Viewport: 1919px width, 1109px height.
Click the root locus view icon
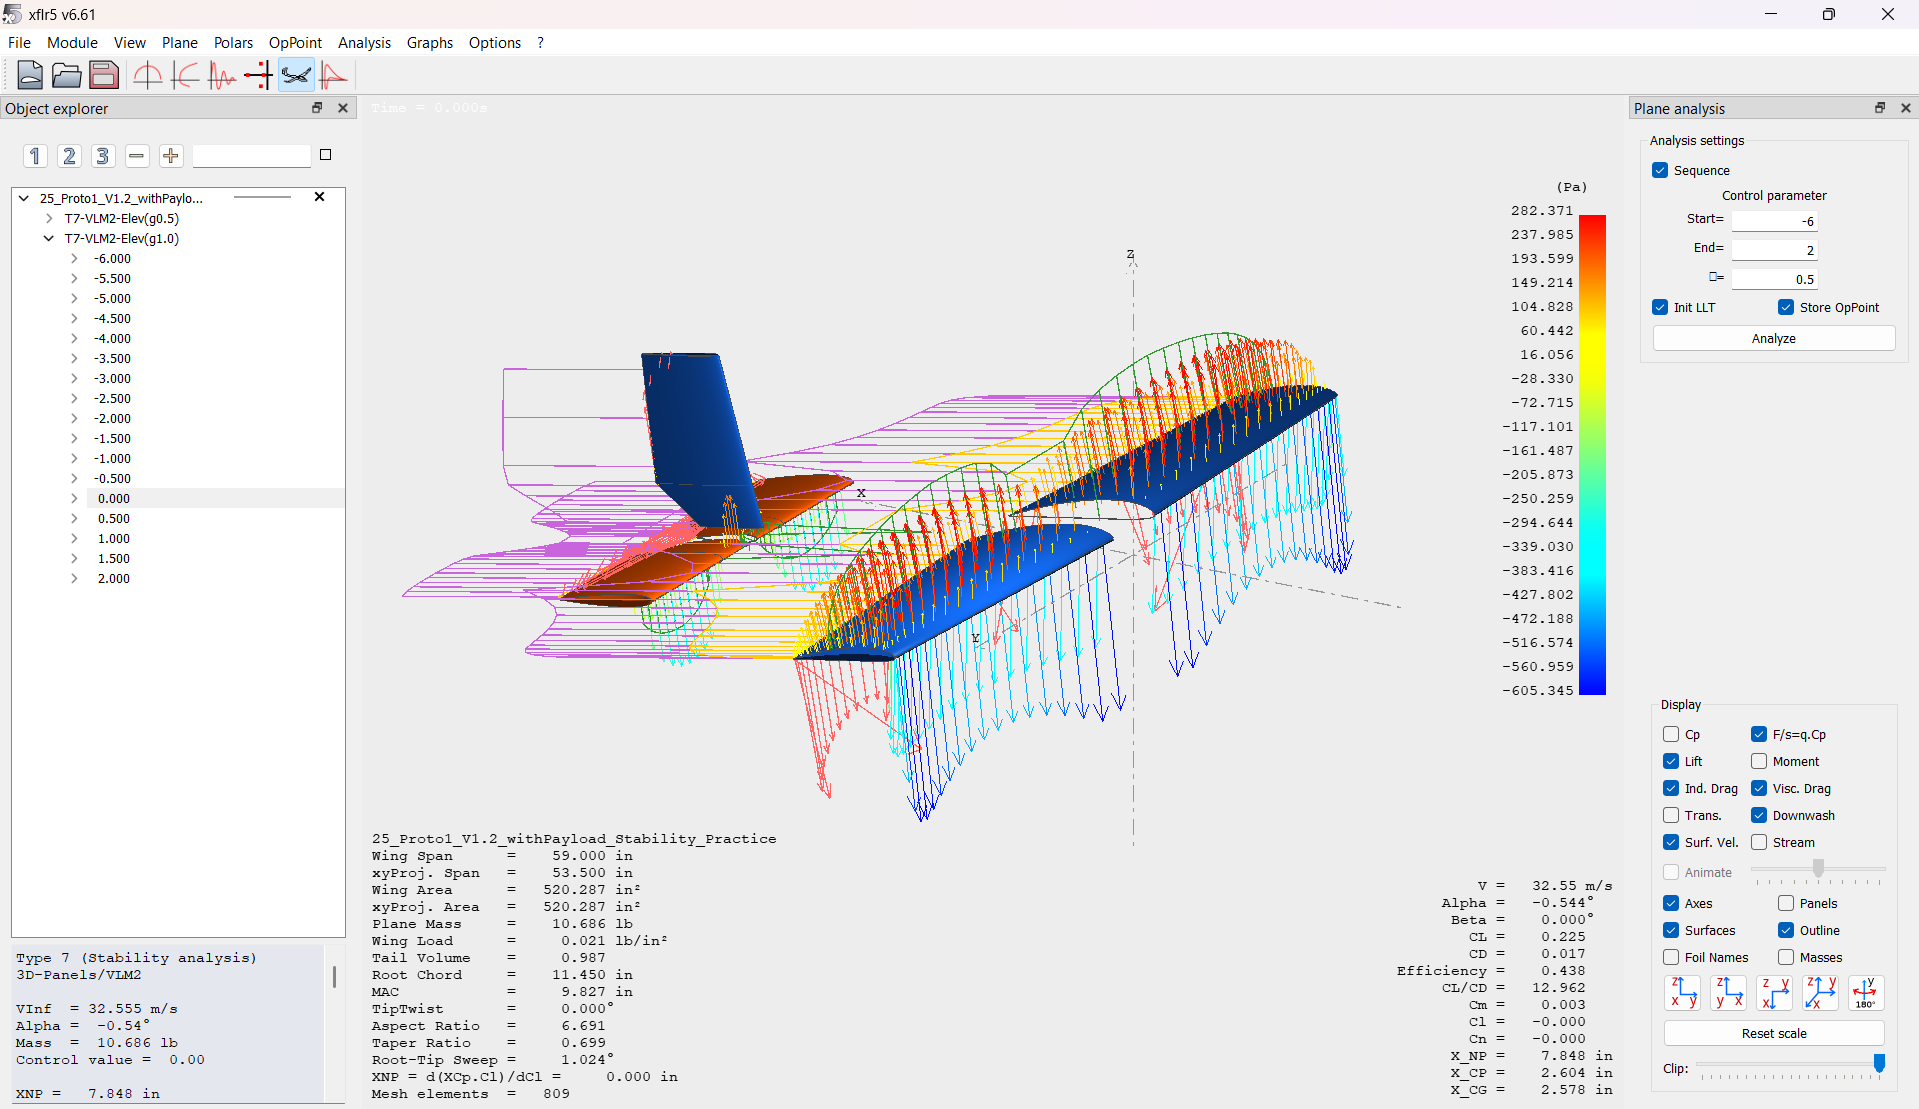click(x=259, y=75)
